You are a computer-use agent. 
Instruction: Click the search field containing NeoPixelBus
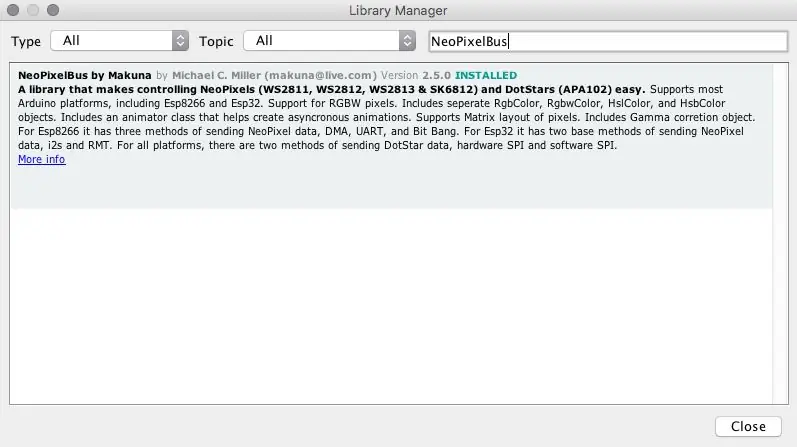click(608, 41)
